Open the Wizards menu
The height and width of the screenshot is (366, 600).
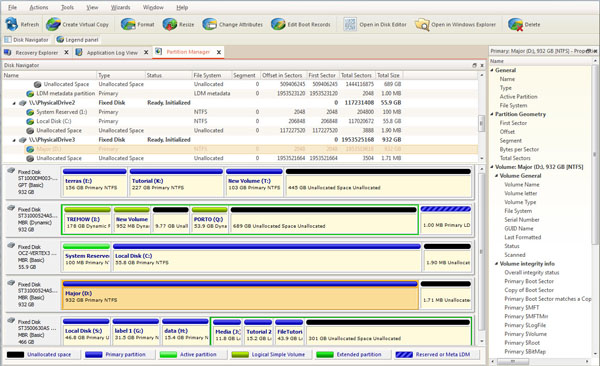[x=121, y=7]
